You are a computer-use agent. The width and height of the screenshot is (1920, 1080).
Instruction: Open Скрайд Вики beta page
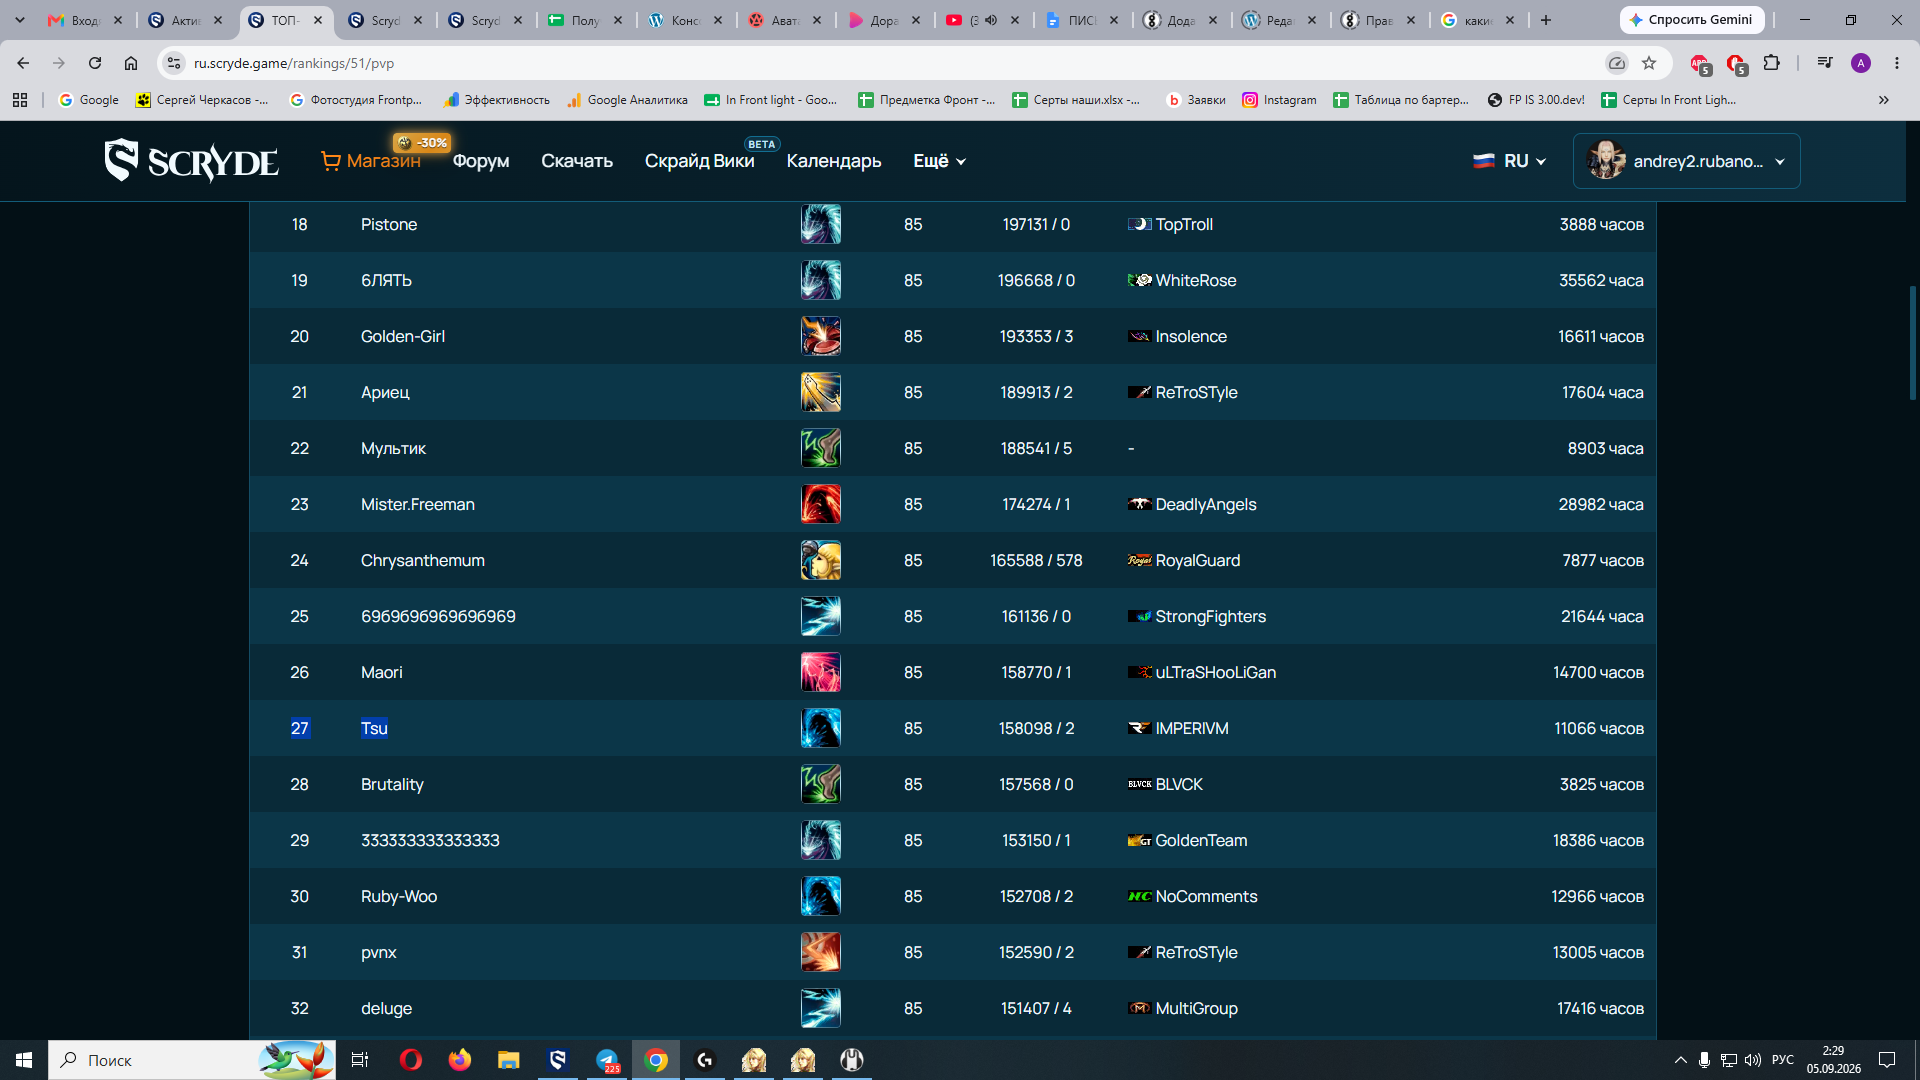point(699,161)
